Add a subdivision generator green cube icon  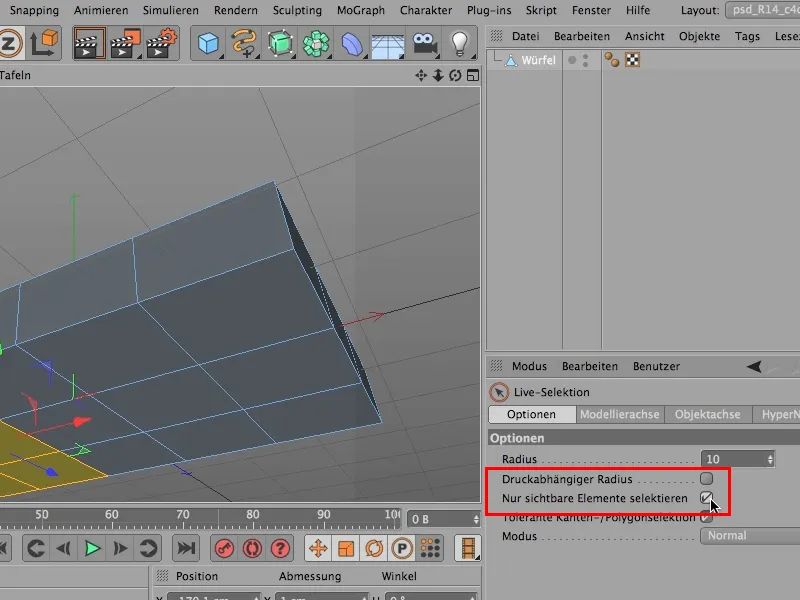(x=280, y=43)
